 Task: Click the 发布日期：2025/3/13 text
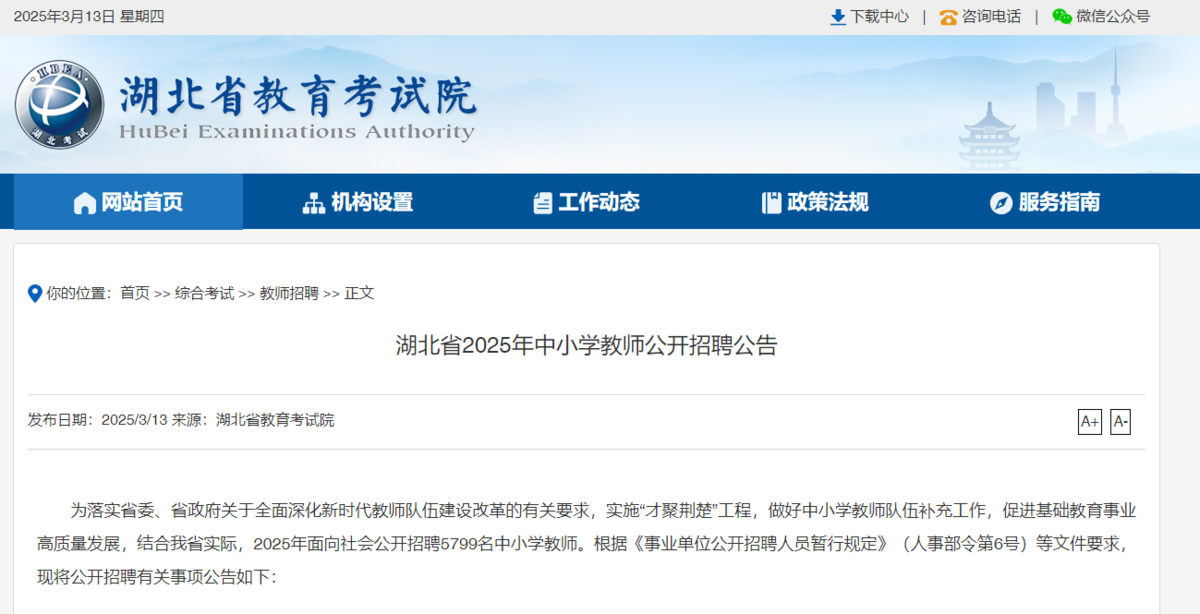97,420
